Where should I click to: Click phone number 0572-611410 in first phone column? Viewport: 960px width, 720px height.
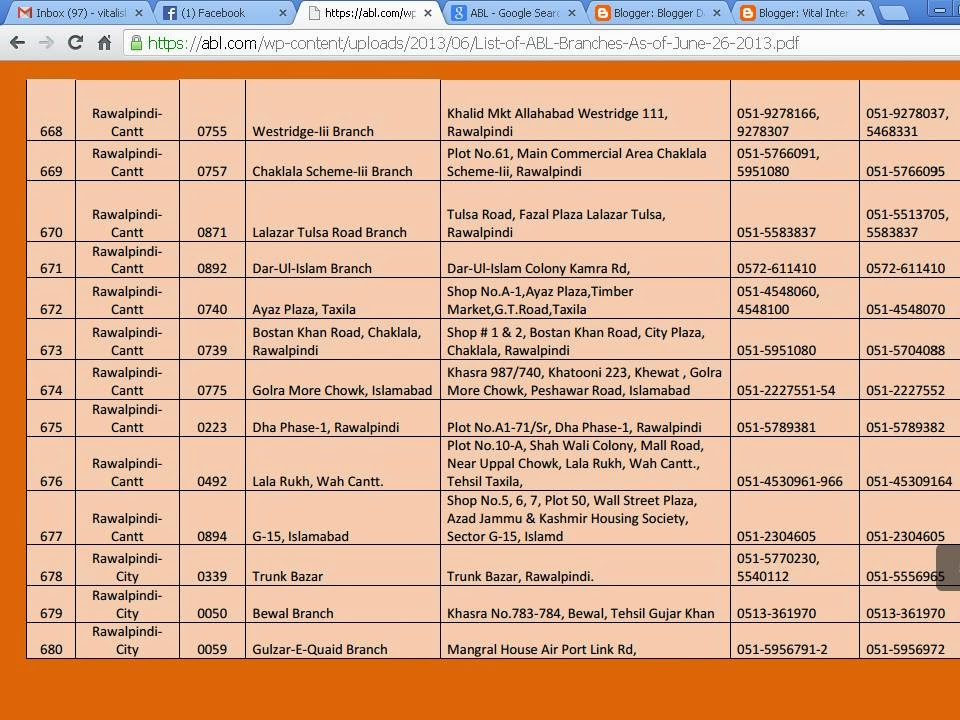[x=776, y=268]
